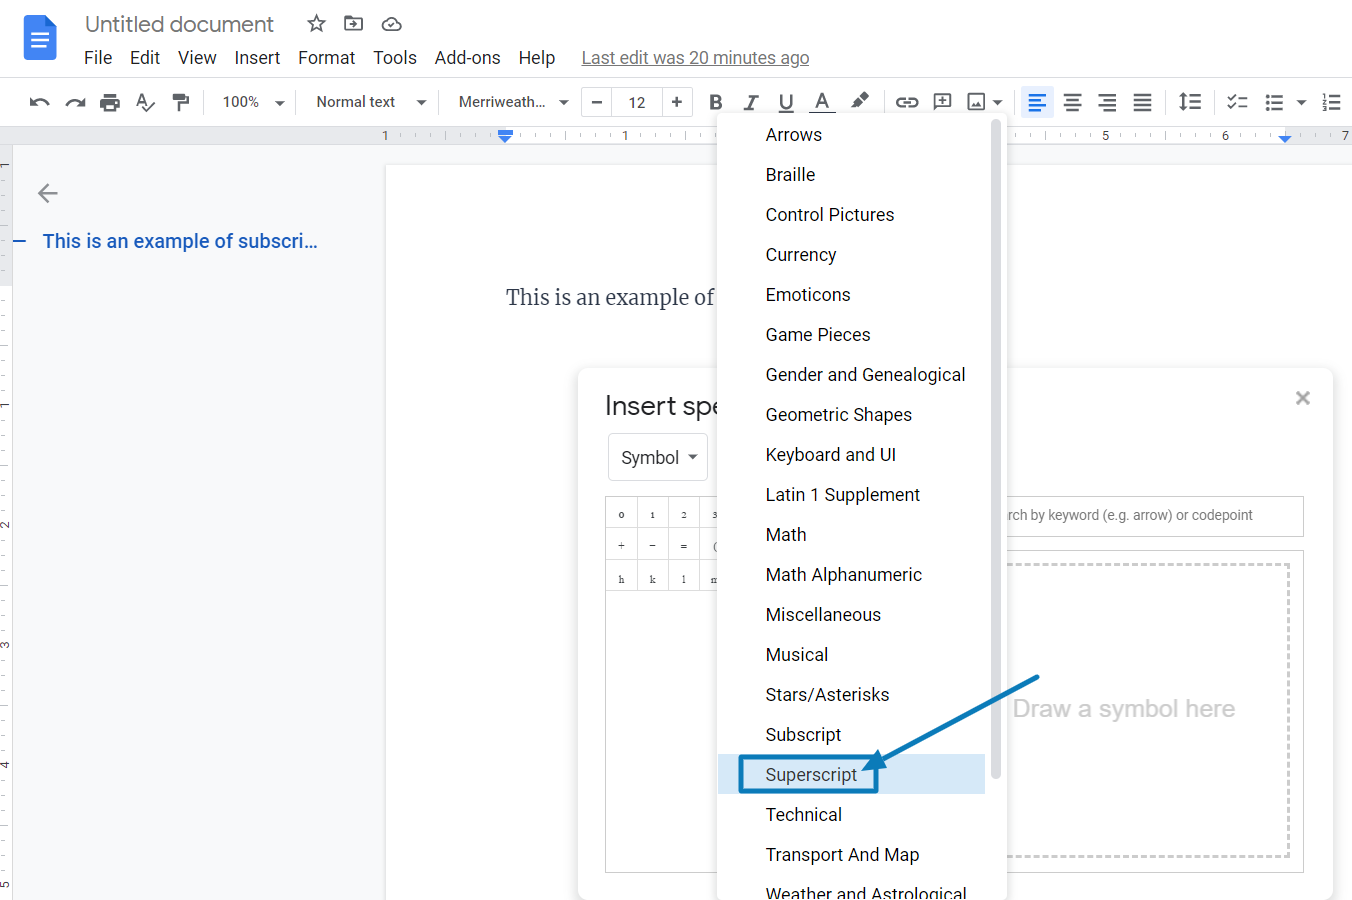
Task: Run spelling and grammar check
Action: pos(145,102)
